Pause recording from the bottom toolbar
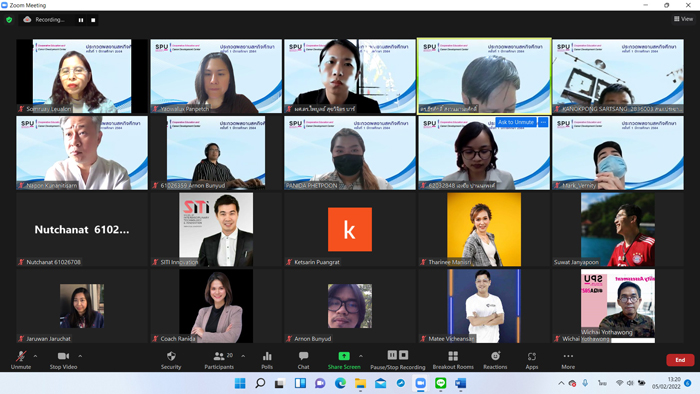 (392, 355)
